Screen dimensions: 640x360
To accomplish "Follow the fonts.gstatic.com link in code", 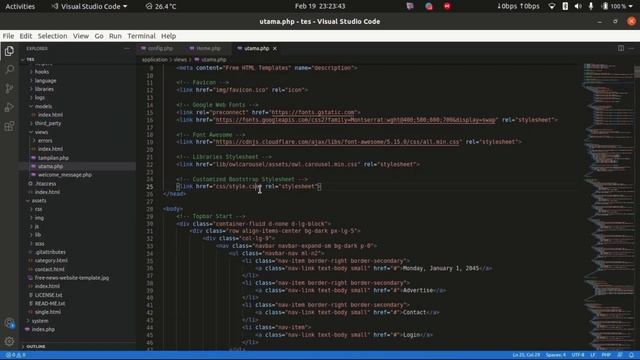I will [x=313, y=112].
